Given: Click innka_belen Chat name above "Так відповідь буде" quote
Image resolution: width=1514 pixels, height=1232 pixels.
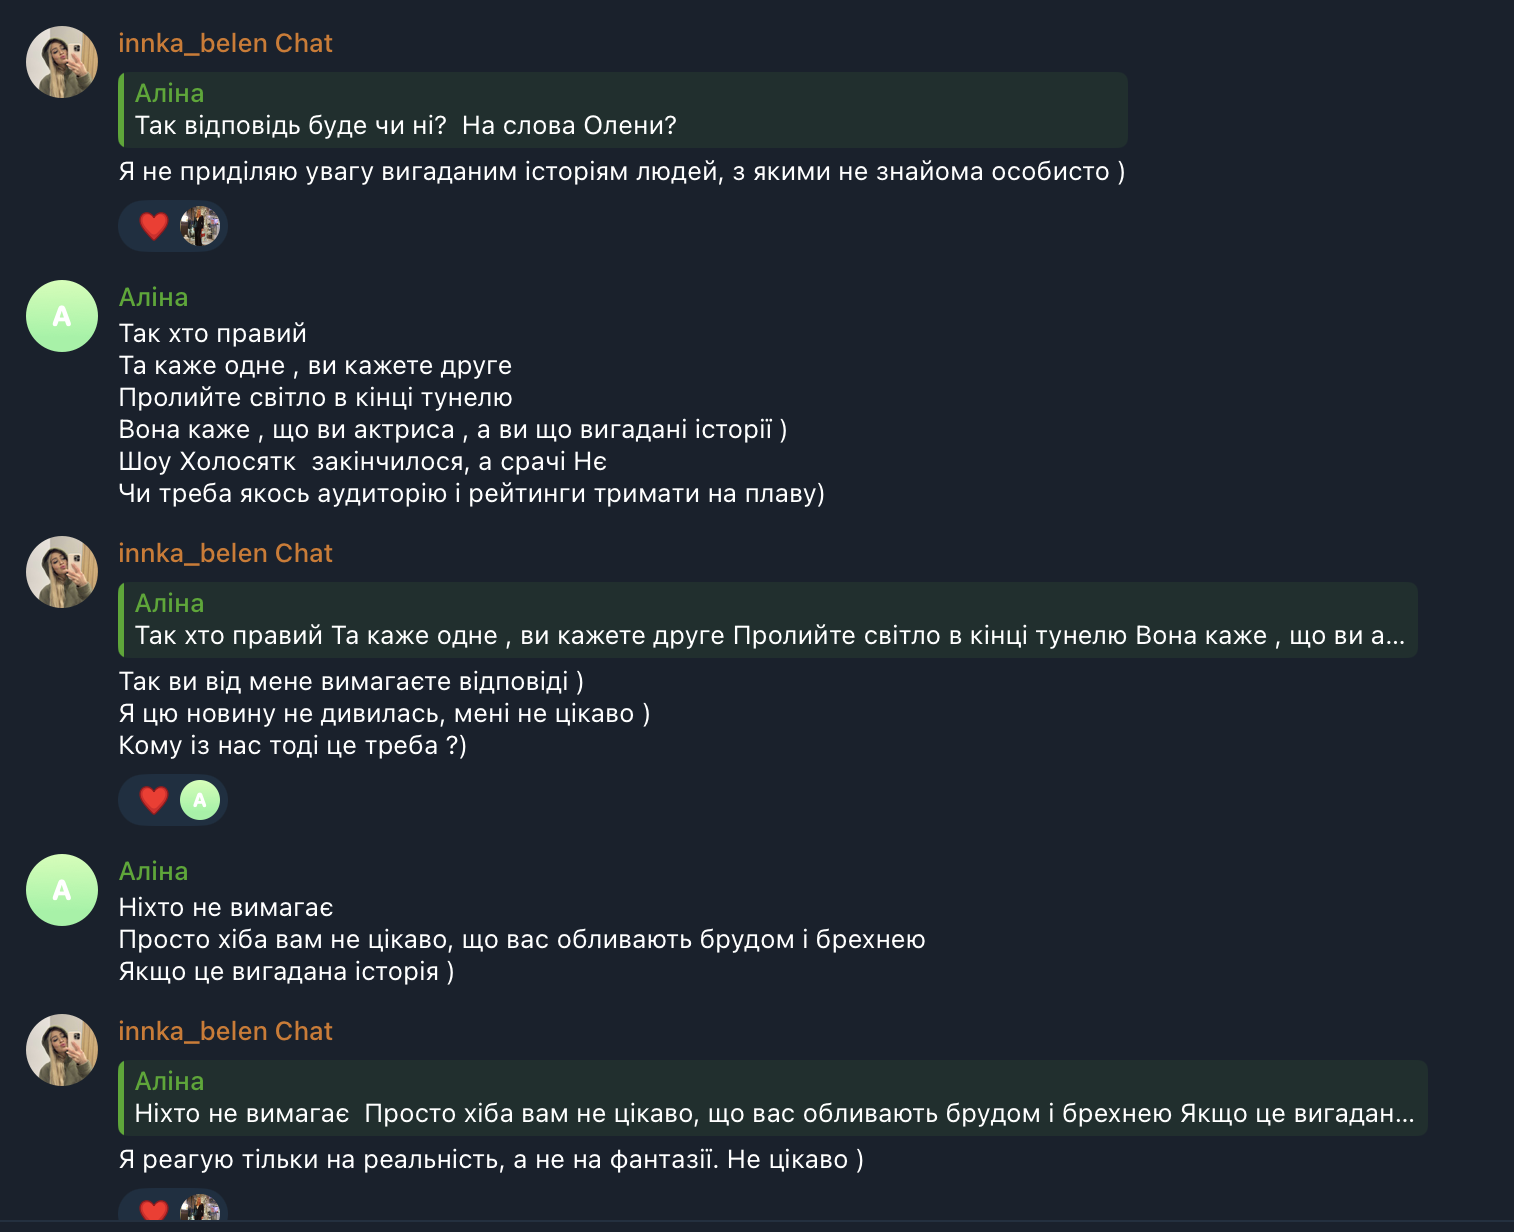Looking at the screenshot, I should (225, 43).
